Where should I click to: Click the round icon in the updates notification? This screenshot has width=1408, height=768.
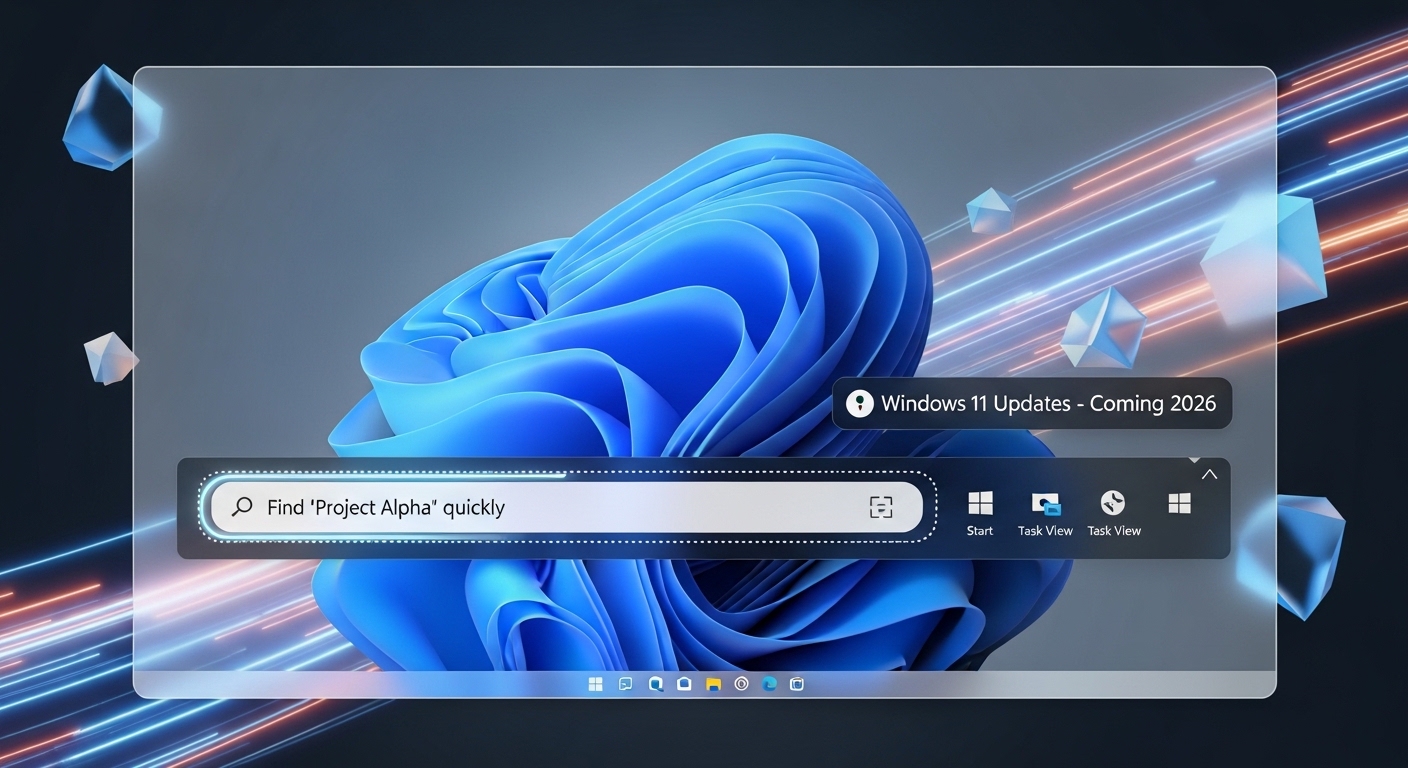click(859, 404)
